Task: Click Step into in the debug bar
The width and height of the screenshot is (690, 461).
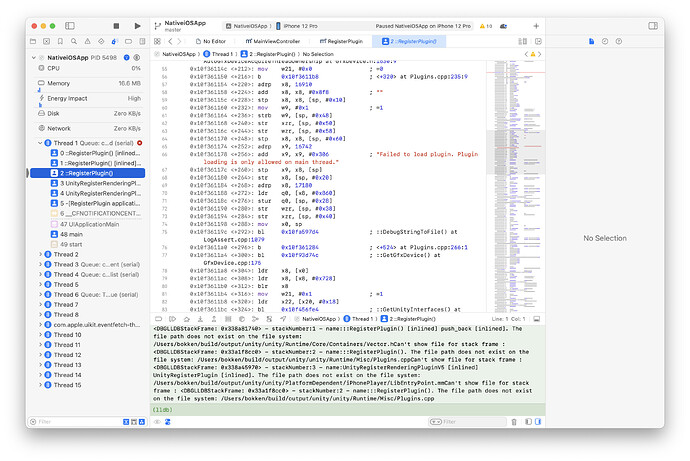Action: [200, 319]
